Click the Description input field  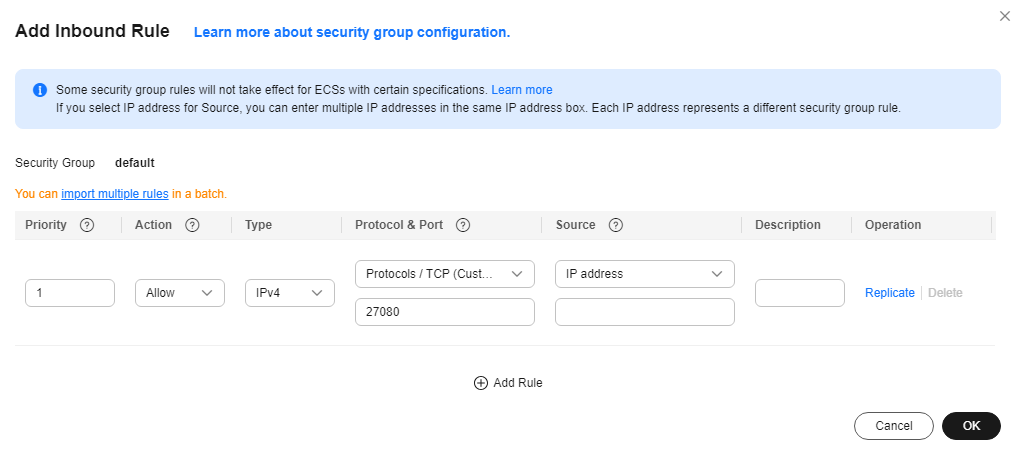(x=800, y=293)
